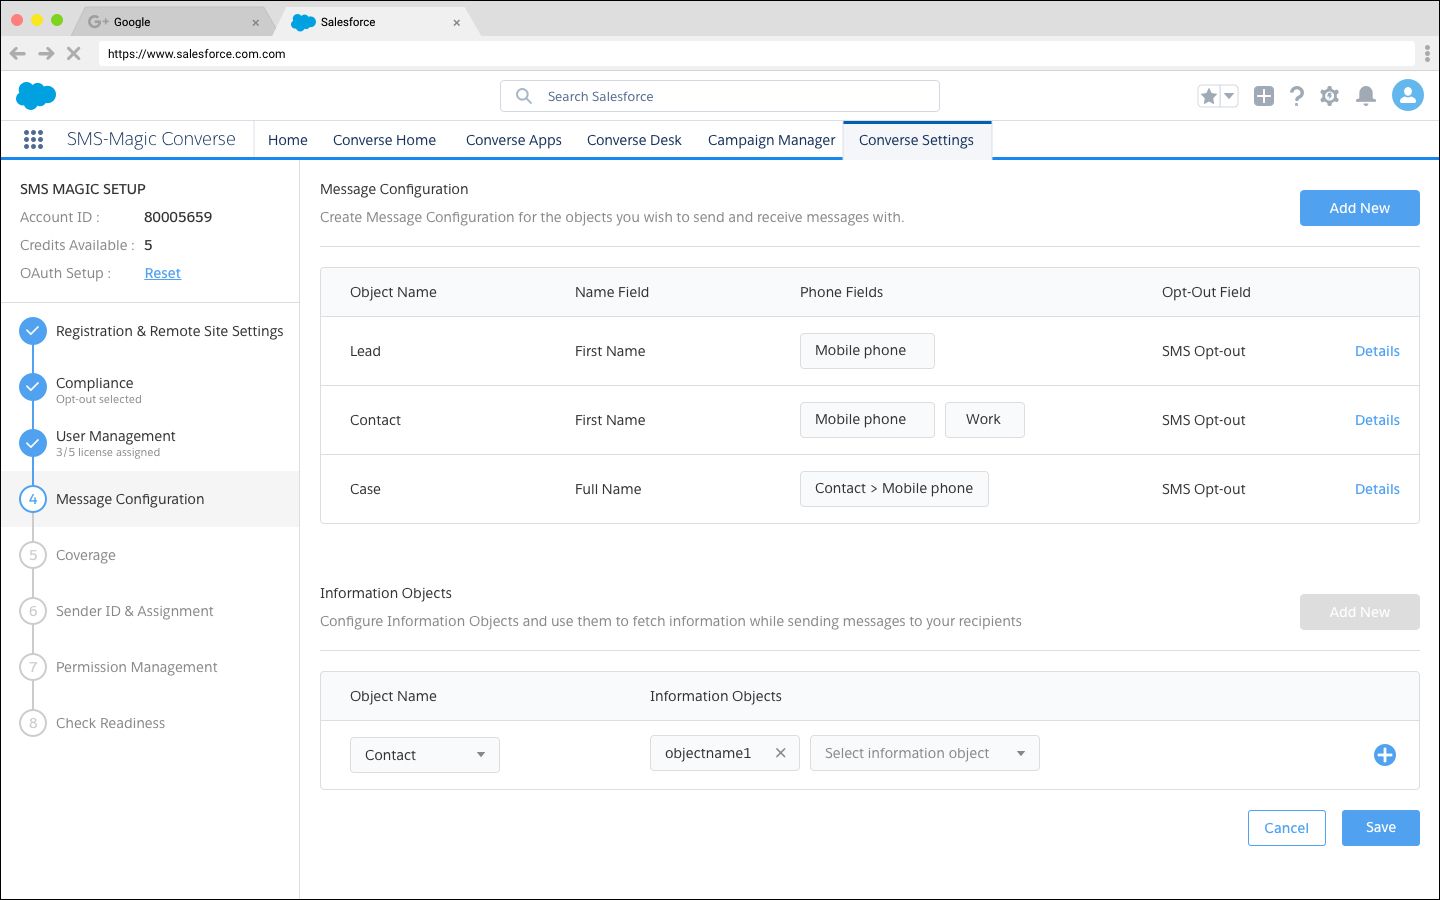Open the help question mark icon
This screenshot has height=900, width=1440.
point(1297,96)
